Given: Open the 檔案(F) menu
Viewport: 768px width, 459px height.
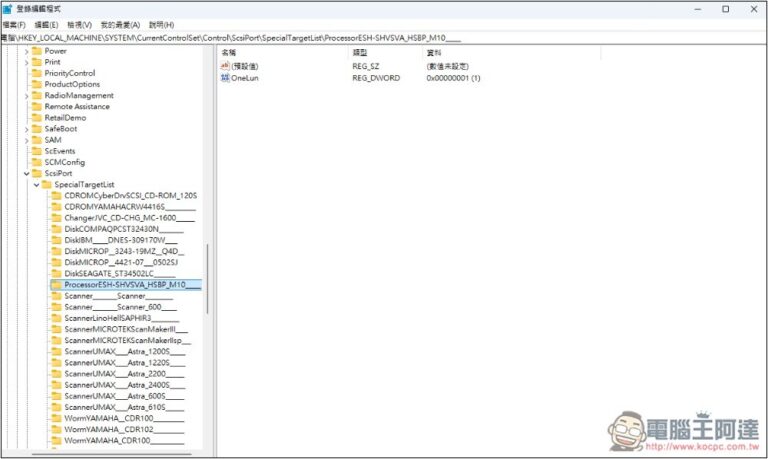Looking at the screenshot, I should [14, 24].
